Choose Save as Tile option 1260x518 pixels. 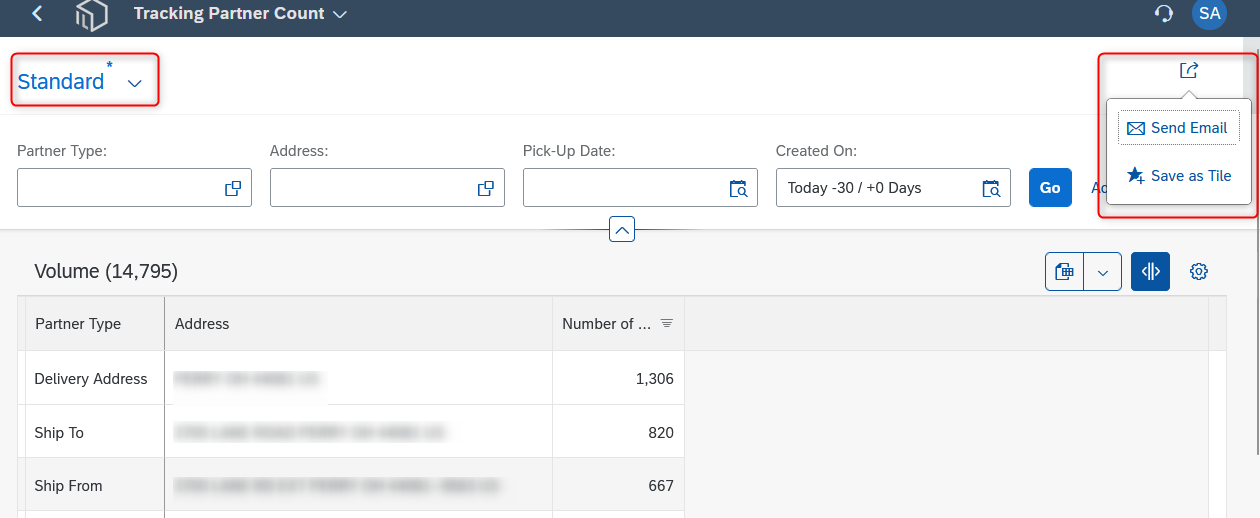pos(1179,176)
